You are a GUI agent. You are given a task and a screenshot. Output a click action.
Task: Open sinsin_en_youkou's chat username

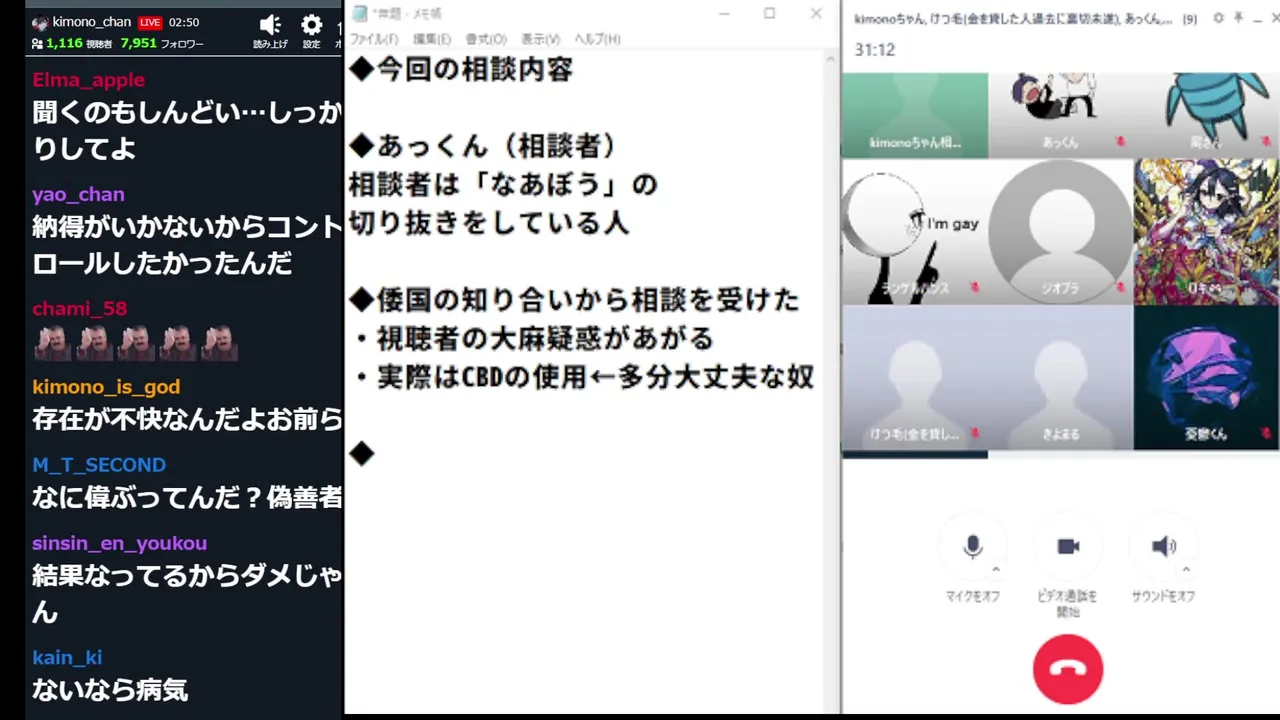[119, 543]
